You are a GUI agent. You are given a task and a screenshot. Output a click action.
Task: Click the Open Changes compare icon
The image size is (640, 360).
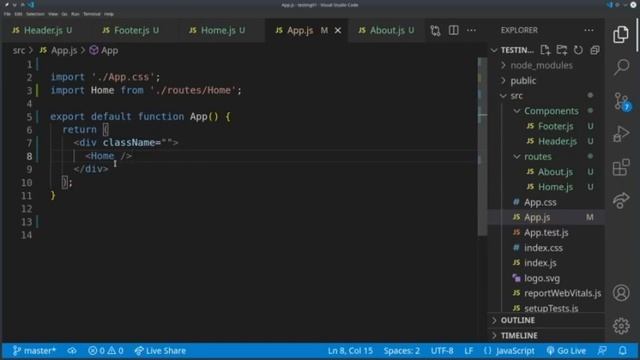(435, 30)
